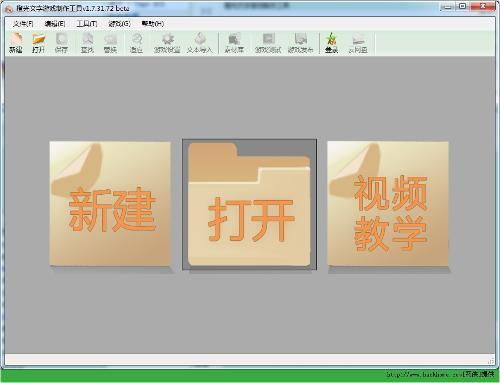This screenshot has width=500, height=383.
Task: Click the large 视频教学 tile
Action: point(388,204)
